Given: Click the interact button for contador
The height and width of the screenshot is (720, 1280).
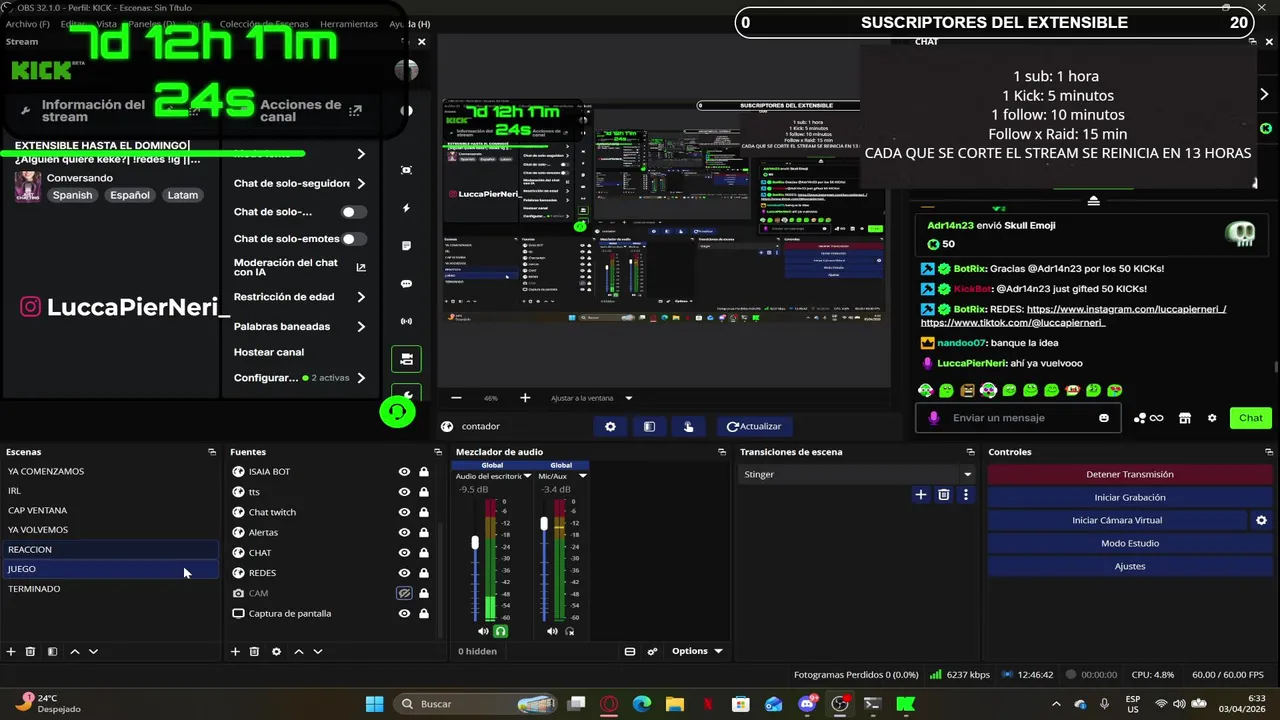Looking at the screenshot, I should coord(688,426).
